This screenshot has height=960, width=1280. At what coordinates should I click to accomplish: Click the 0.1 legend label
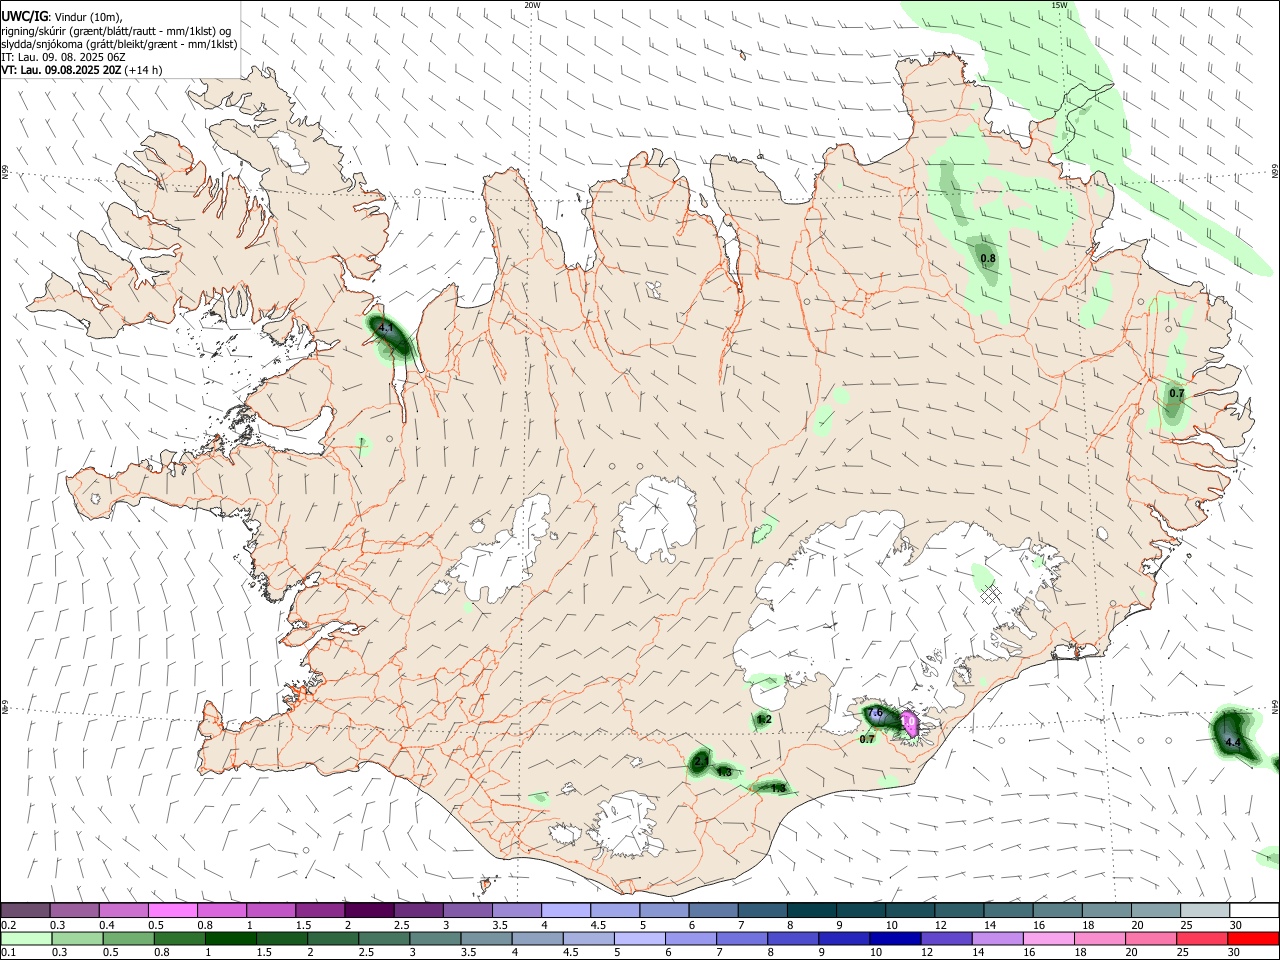(x=9, y=952)
